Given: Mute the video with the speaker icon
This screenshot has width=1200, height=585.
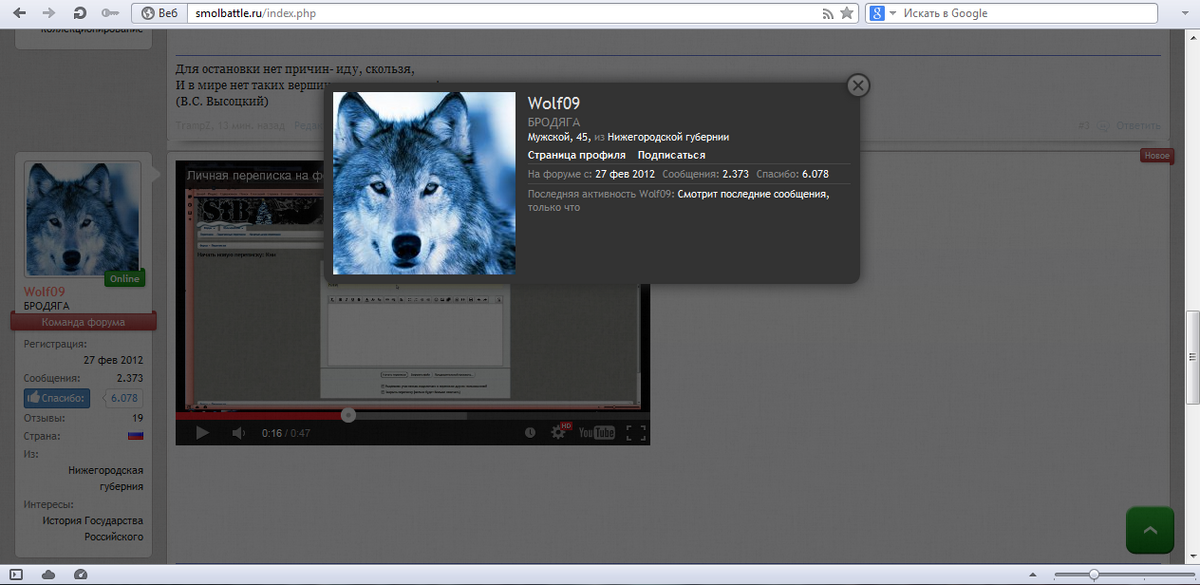Looking at the screenshot, I should coord(239,433).
